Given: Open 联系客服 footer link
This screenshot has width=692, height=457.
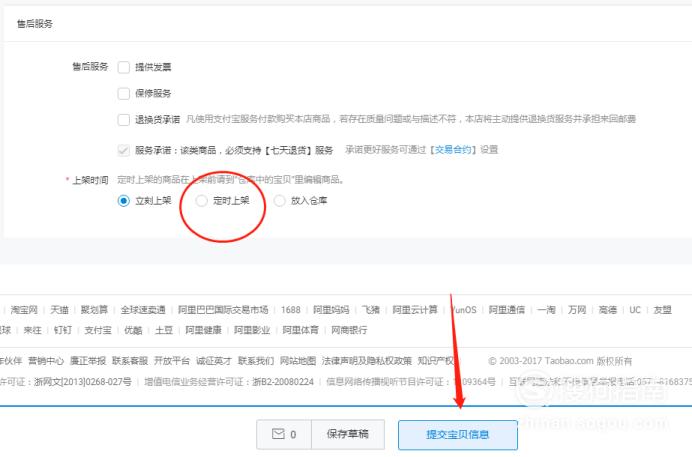Looking at the screenshot, I should click(x=130, y=361).
